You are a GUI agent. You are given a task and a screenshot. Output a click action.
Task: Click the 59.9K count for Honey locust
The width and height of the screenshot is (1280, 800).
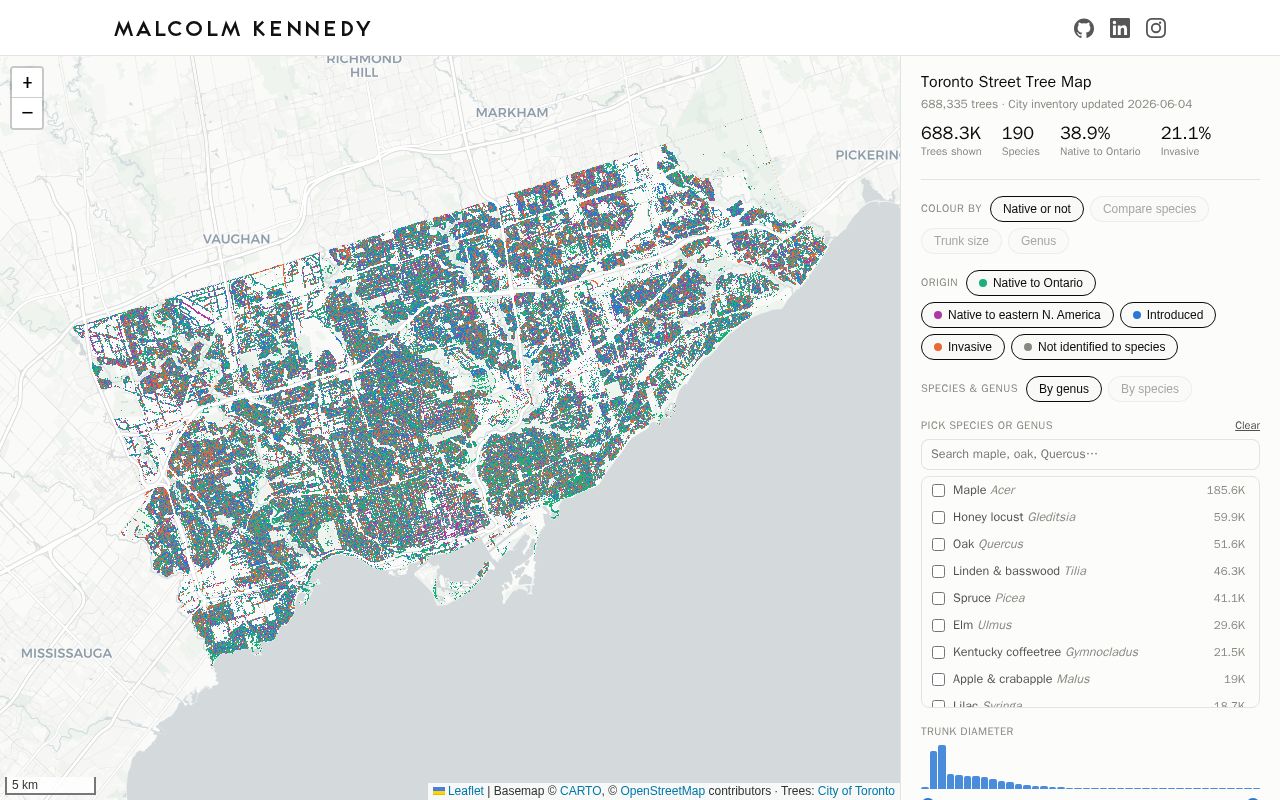(1229, 517)
